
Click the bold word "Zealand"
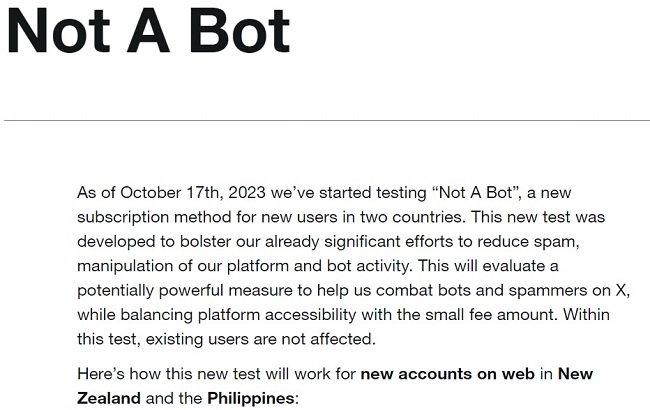point(109,398)
